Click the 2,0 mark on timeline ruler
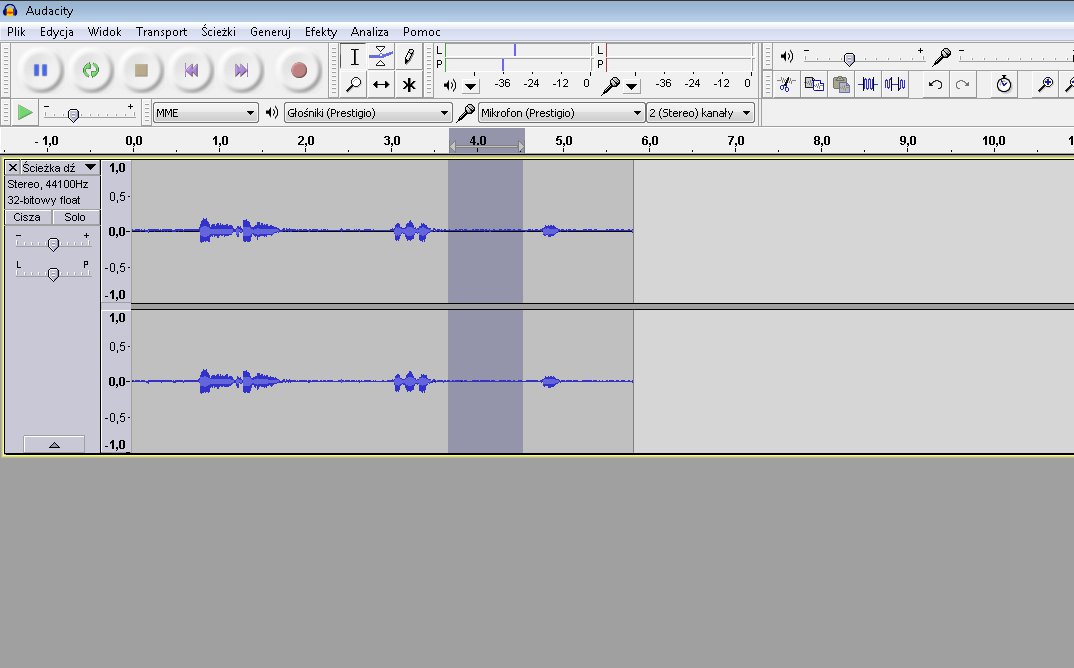 [305, 140]
